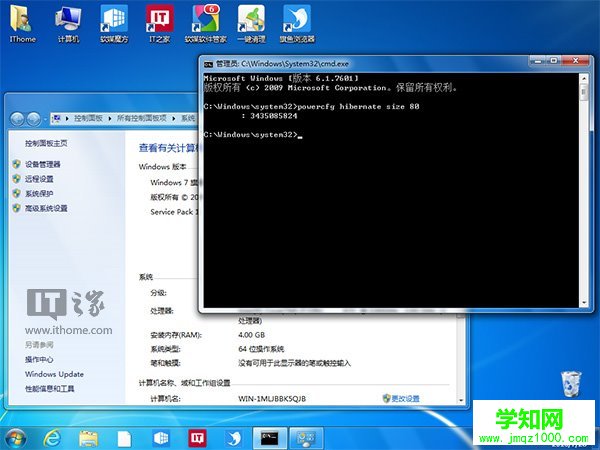Click the cmd vertical scrollbar thumb
The image size is (600, 450).
pyautogui.click(x=584, y=93)
